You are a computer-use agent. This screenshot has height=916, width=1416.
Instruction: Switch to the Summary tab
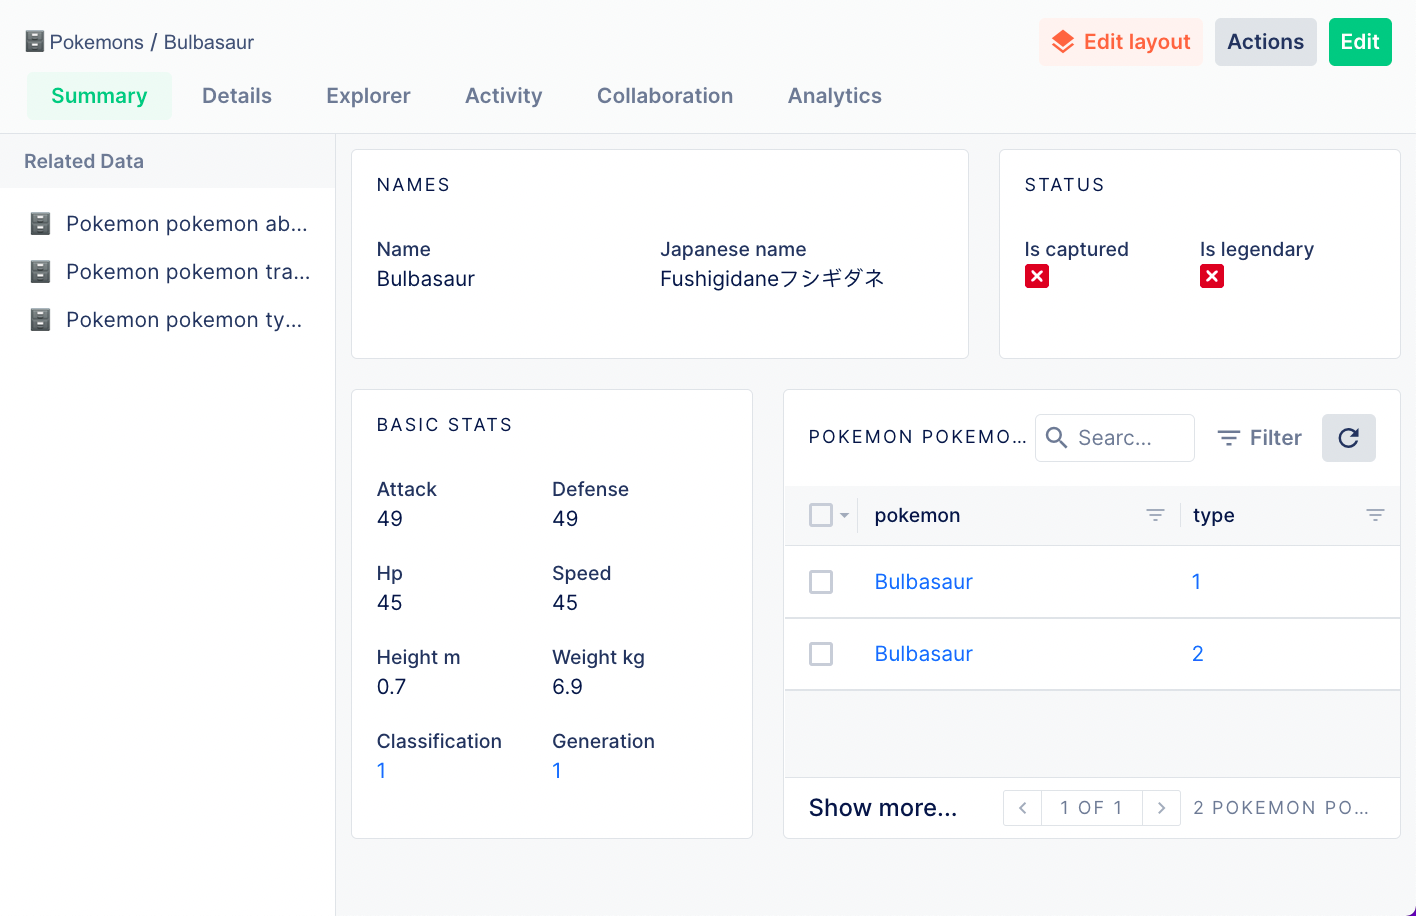[x=99, y=96]
